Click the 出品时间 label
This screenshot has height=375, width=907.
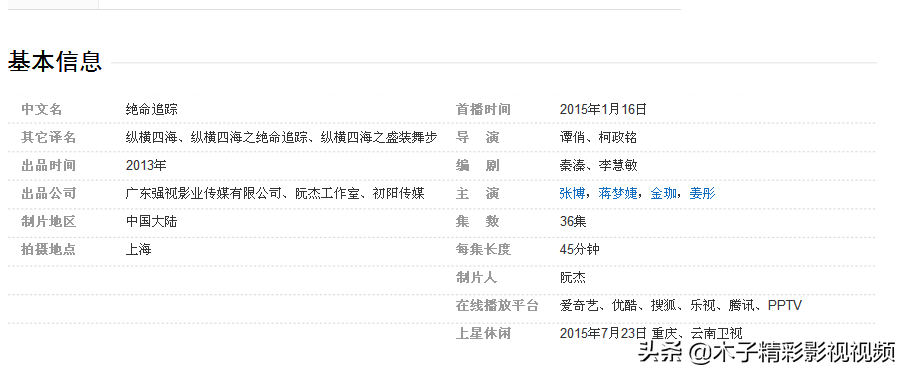click(49, 166)
